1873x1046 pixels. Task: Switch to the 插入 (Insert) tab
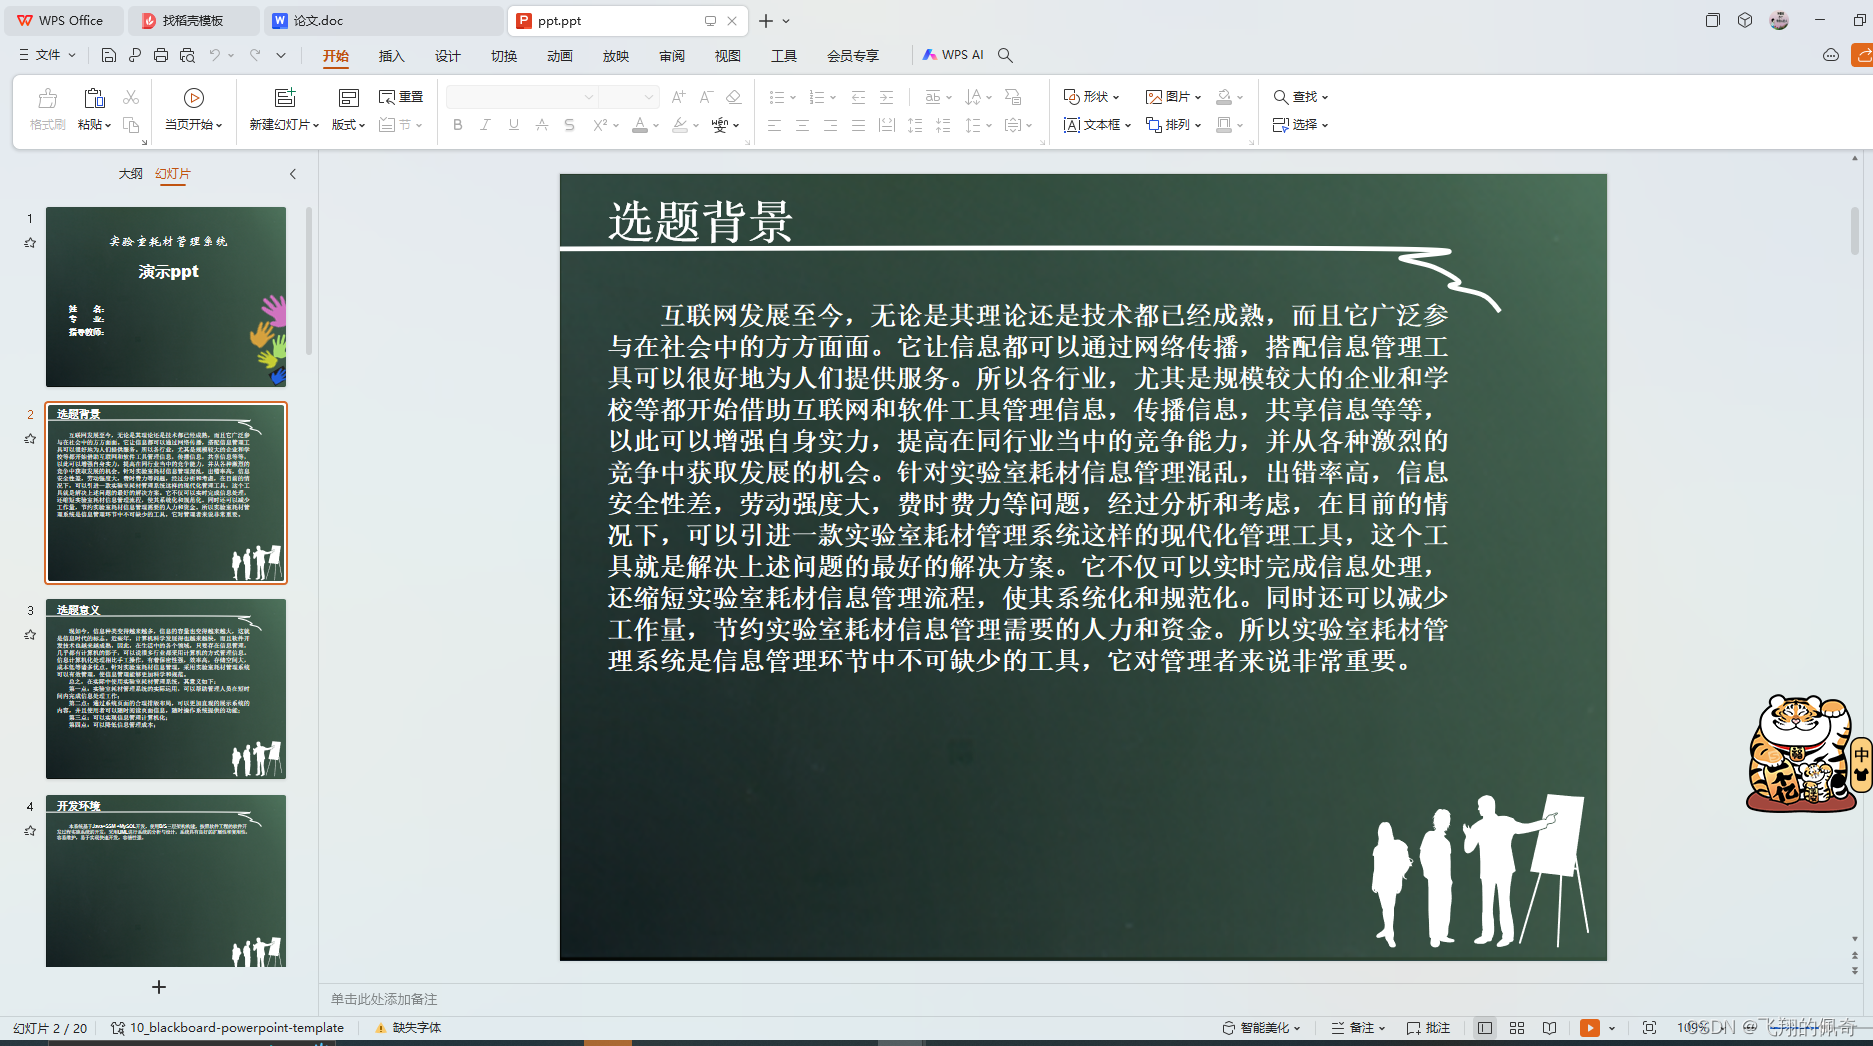pos(392,56)
